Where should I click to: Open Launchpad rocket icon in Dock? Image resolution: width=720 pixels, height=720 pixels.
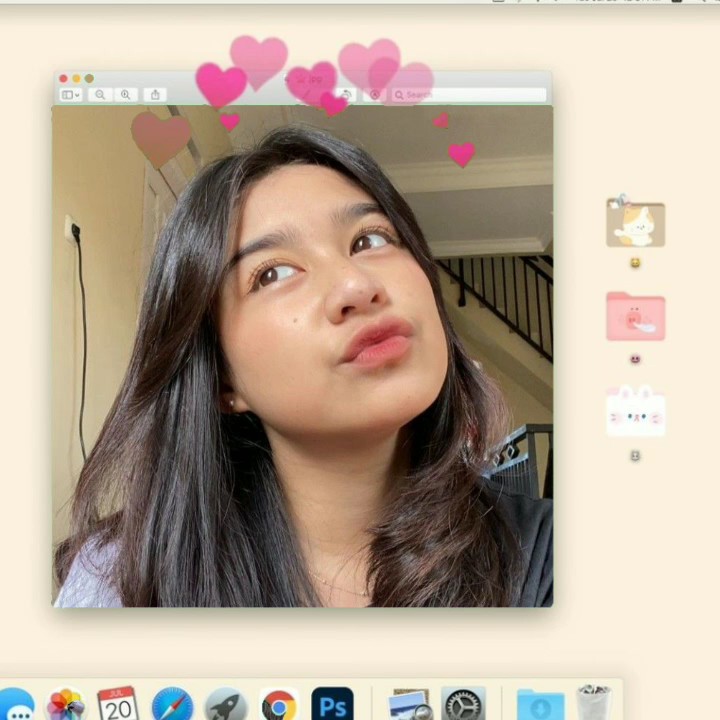[226, 705]
